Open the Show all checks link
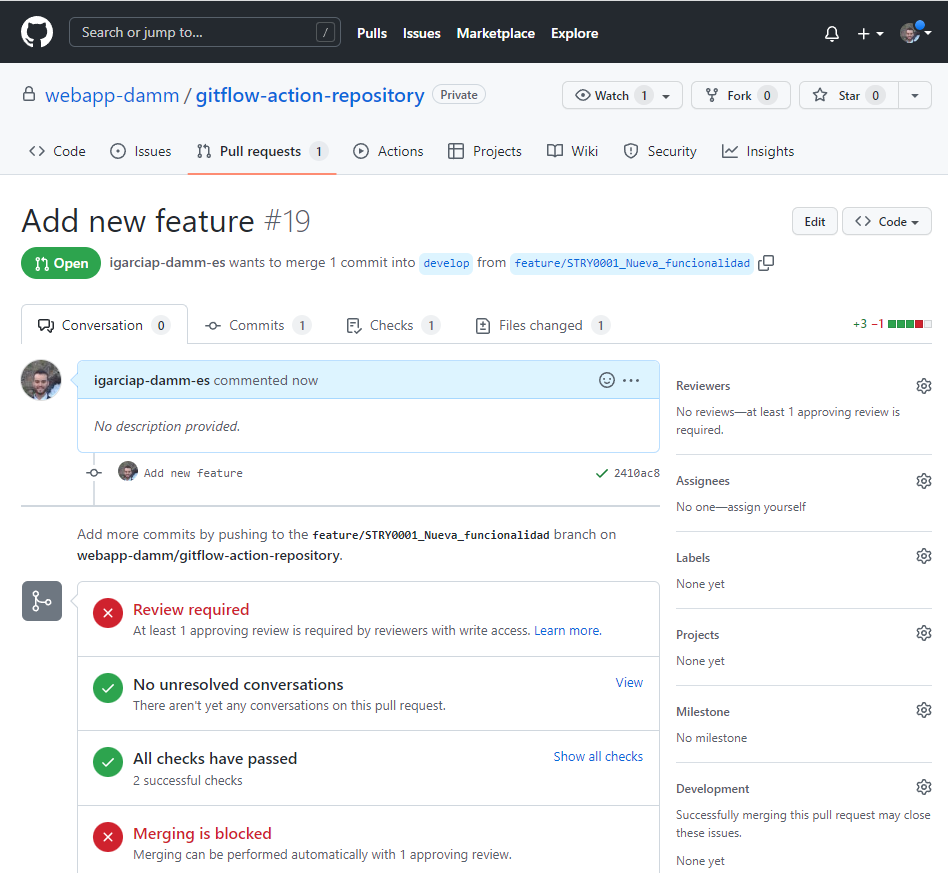948x873 pixels. (x=598, y=756)
